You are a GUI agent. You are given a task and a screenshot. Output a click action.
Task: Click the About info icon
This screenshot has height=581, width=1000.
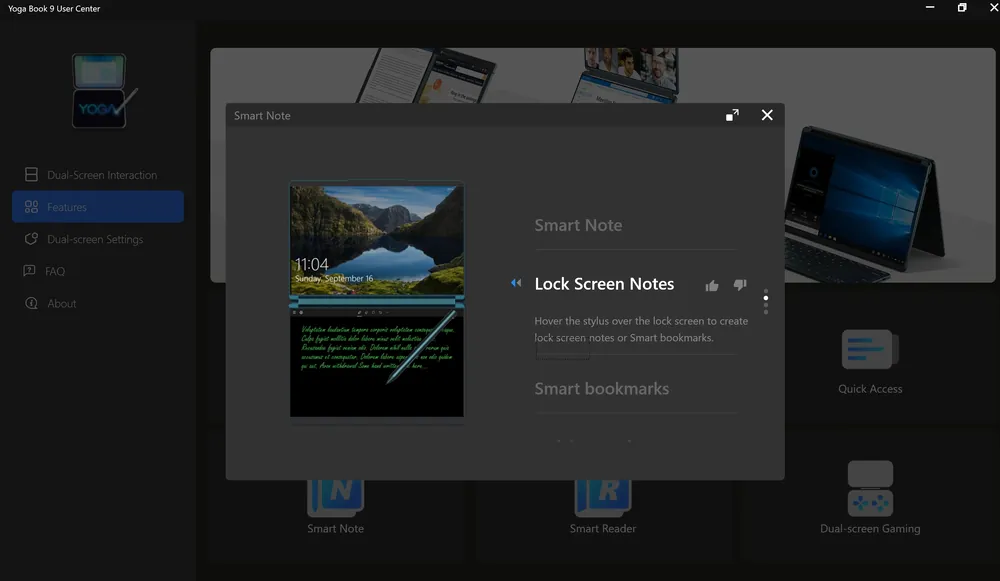(x=31, y=303)
